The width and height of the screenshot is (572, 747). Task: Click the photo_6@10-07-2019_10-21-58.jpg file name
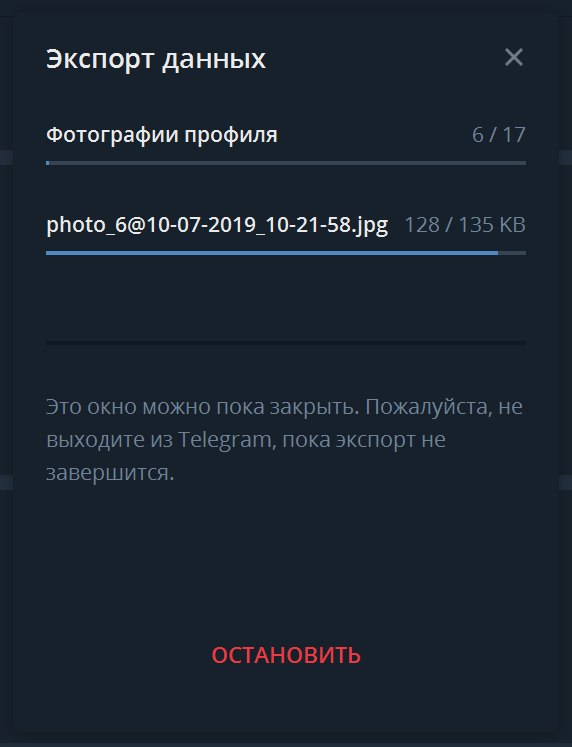tap(217, 225)
